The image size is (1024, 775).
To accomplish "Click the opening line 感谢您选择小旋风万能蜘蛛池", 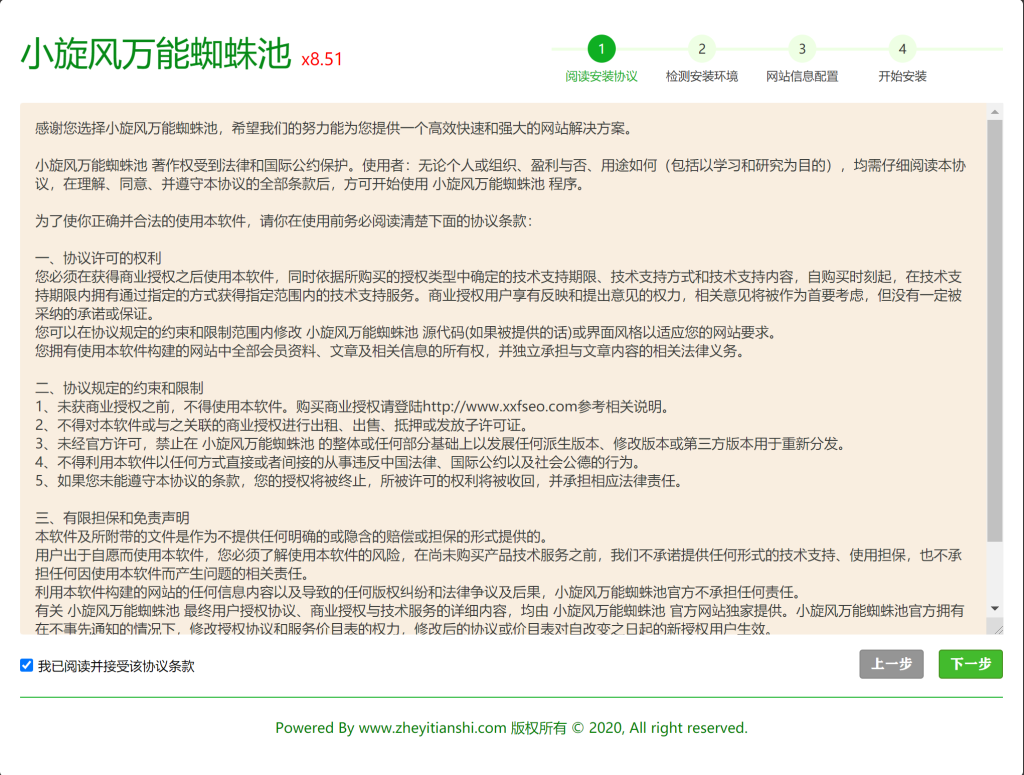I will [x=334, y=128].
